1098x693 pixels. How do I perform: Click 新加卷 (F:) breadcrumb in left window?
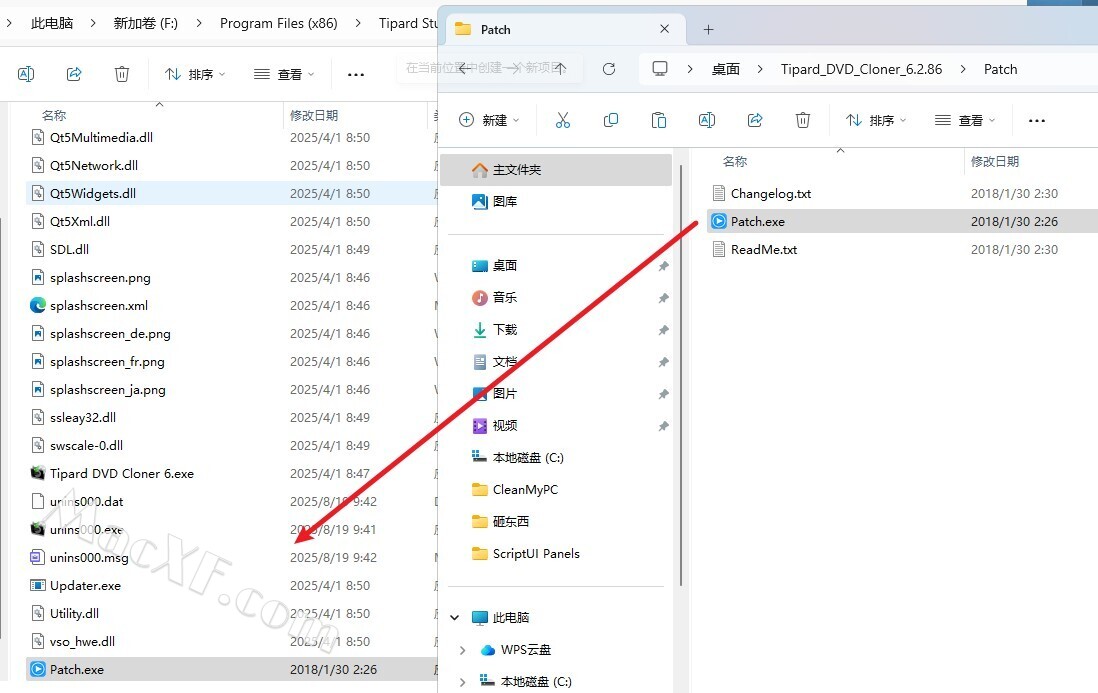coord(146,23)
